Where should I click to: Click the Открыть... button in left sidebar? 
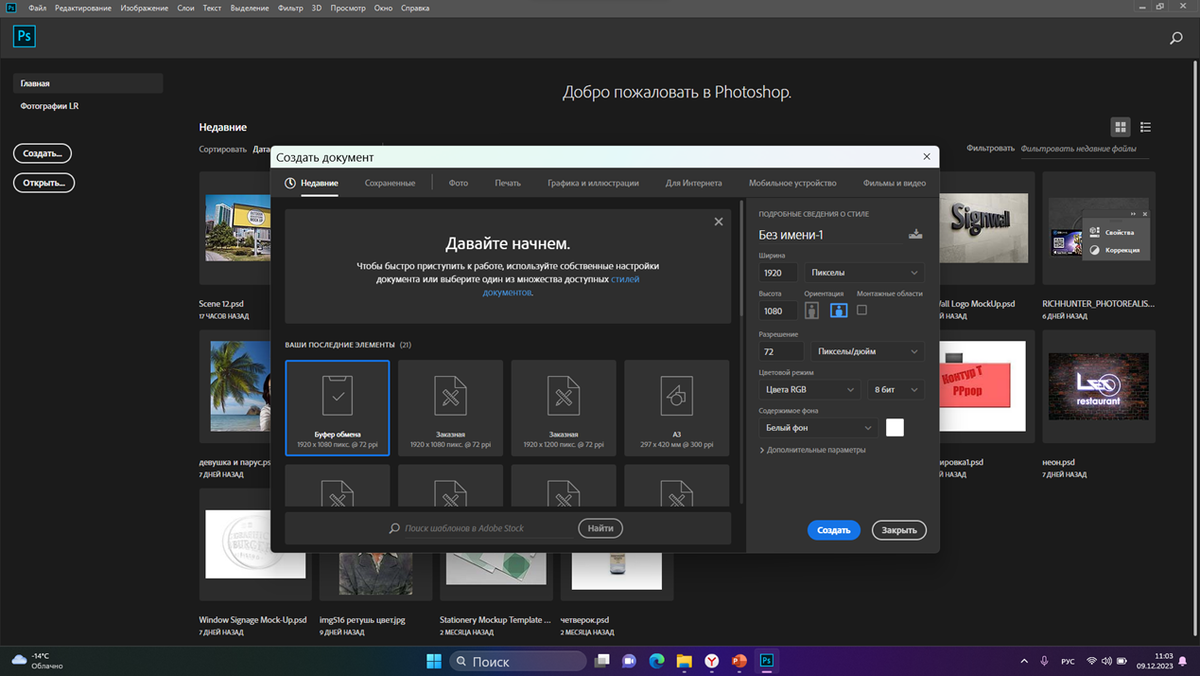click(43, 183)
